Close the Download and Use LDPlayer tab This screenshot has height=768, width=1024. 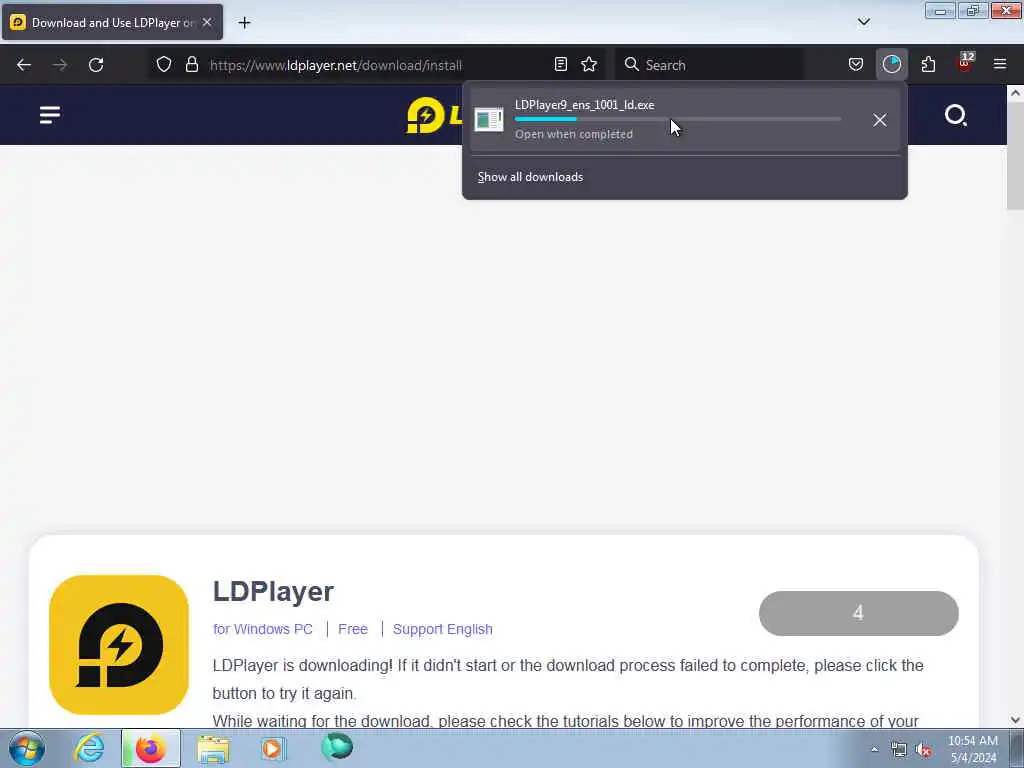(x=207, y=22)
